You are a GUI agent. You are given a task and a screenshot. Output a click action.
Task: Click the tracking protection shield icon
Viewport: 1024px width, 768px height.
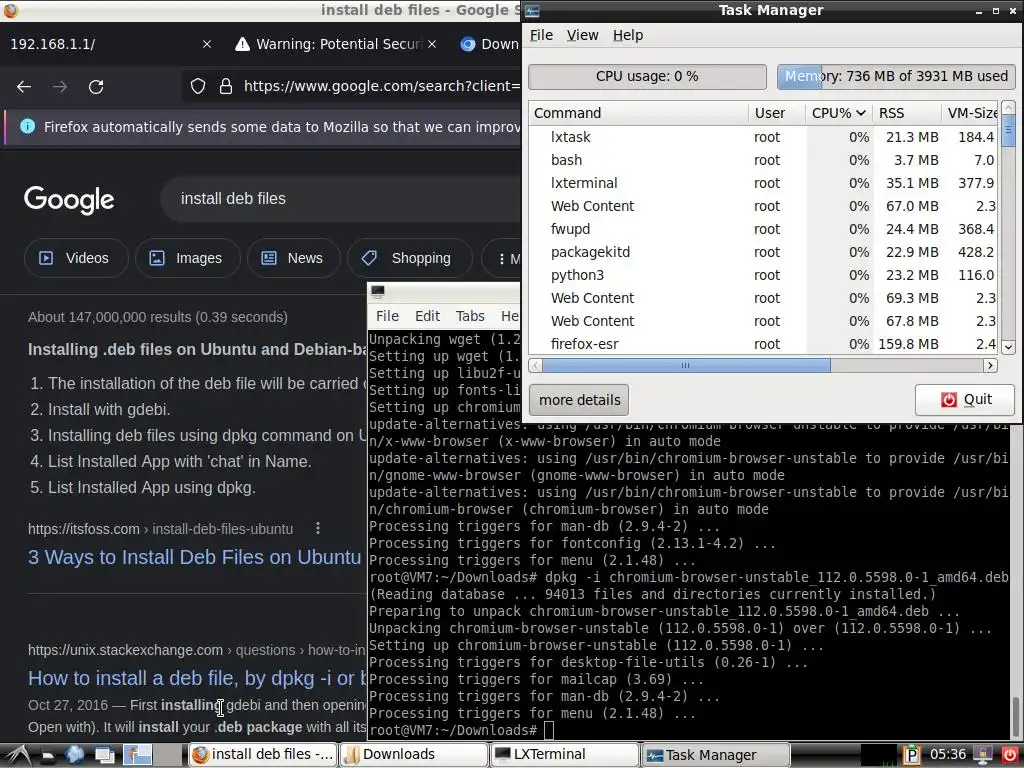coord(198,86)
